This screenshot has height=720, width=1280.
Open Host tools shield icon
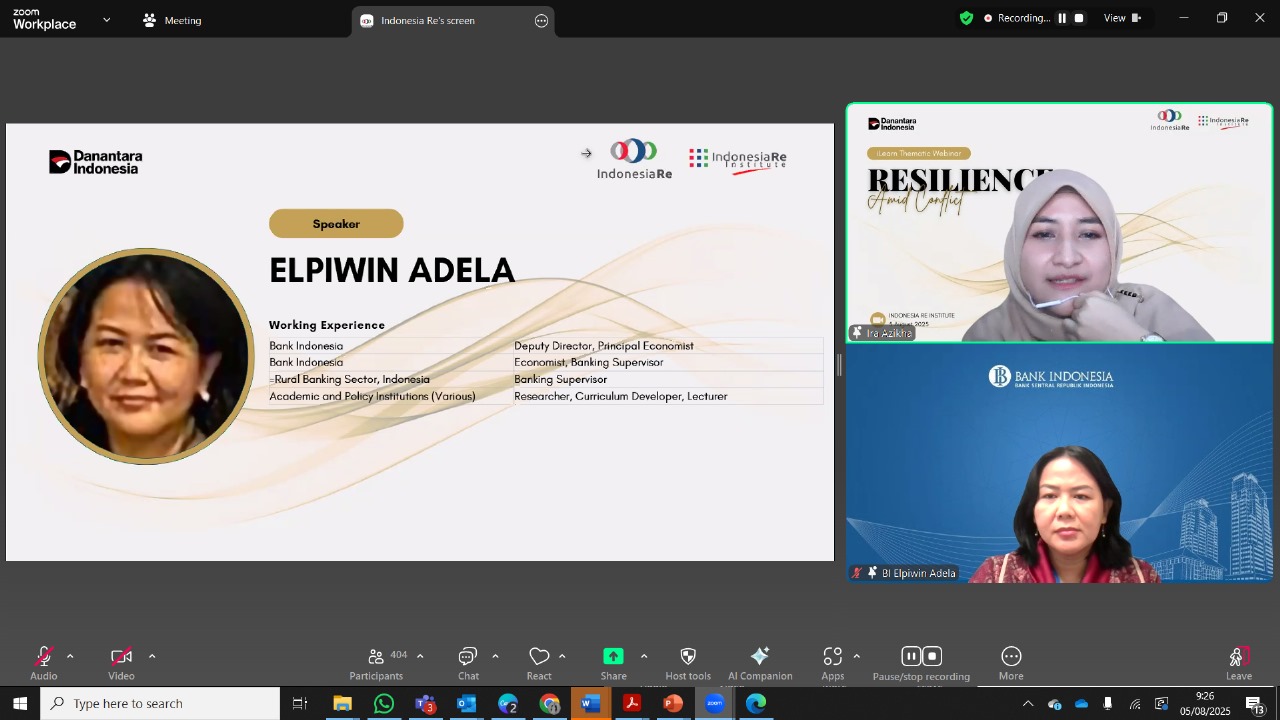688,656
